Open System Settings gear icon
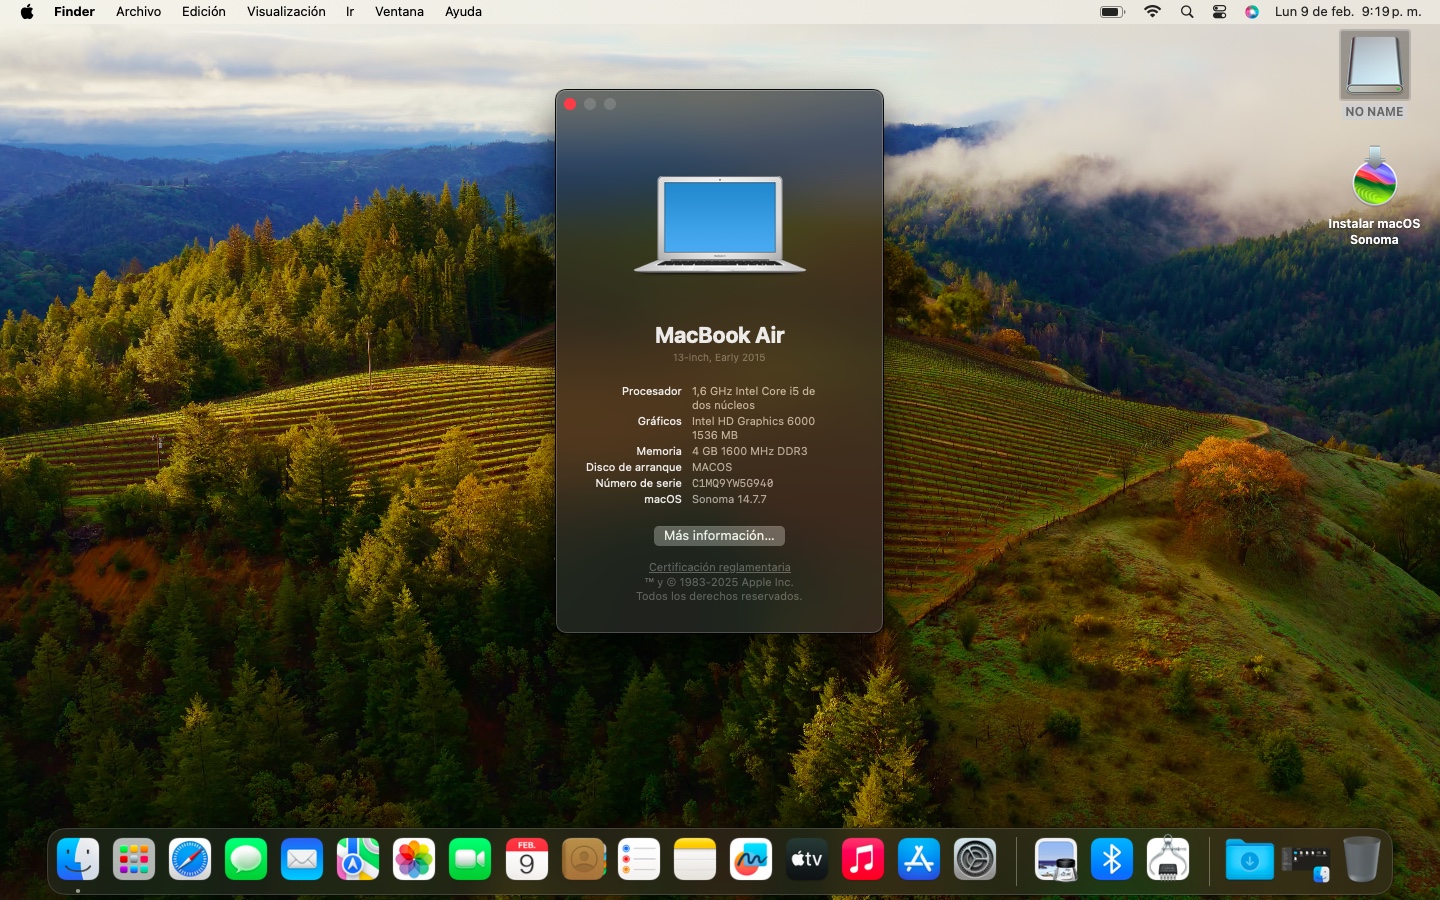Screen dimensions: 1440x900 (x=975, y=859)
